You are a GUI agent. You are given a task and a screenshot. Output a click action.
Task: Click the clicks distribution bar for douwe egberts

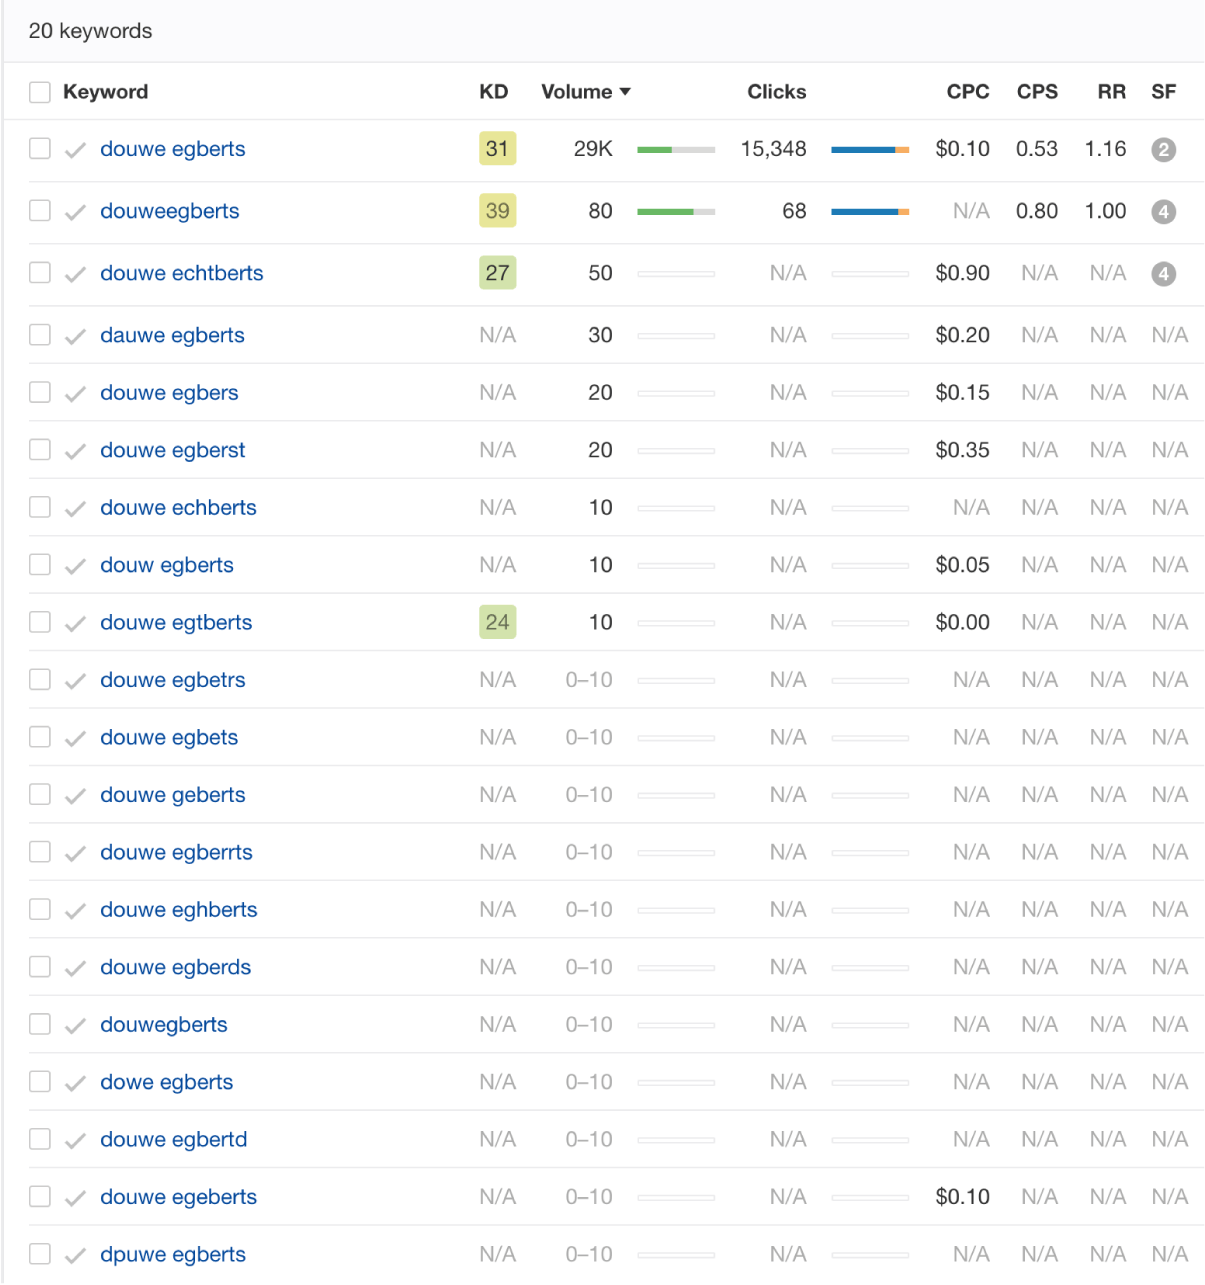click(x=870, y=150)
